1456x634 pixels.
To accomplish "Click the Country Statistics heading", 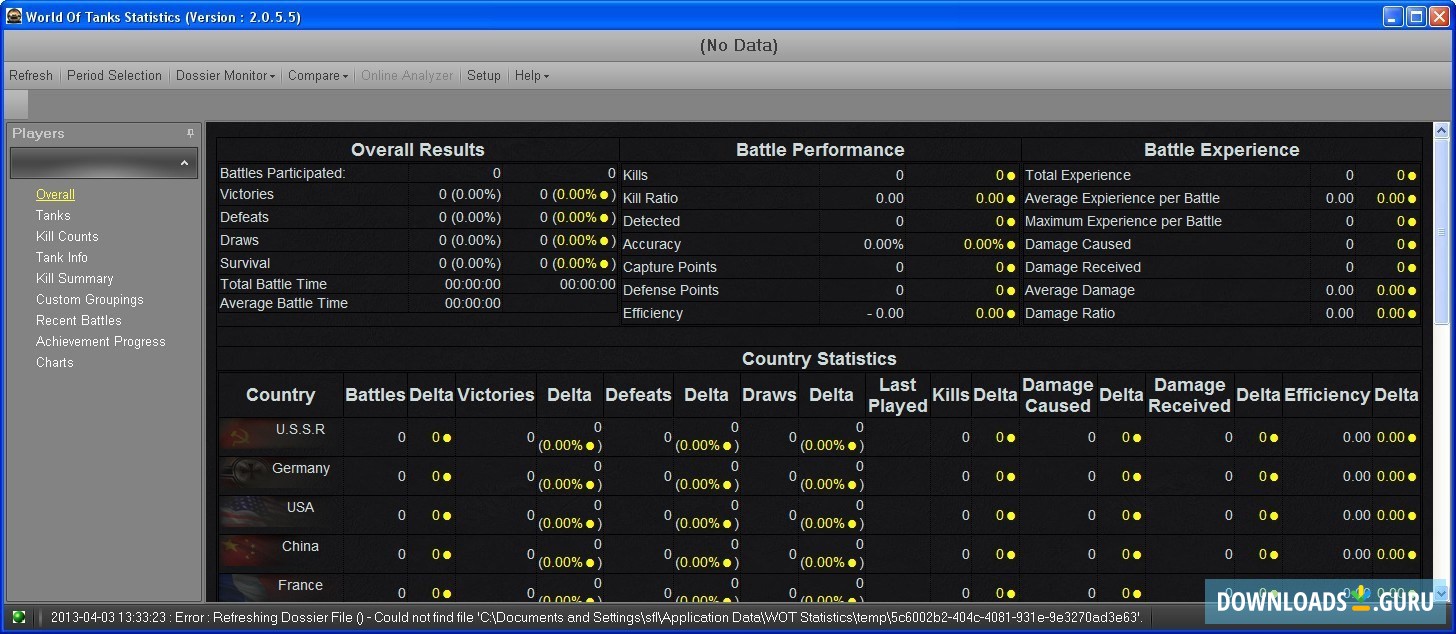I will point(819,359).
